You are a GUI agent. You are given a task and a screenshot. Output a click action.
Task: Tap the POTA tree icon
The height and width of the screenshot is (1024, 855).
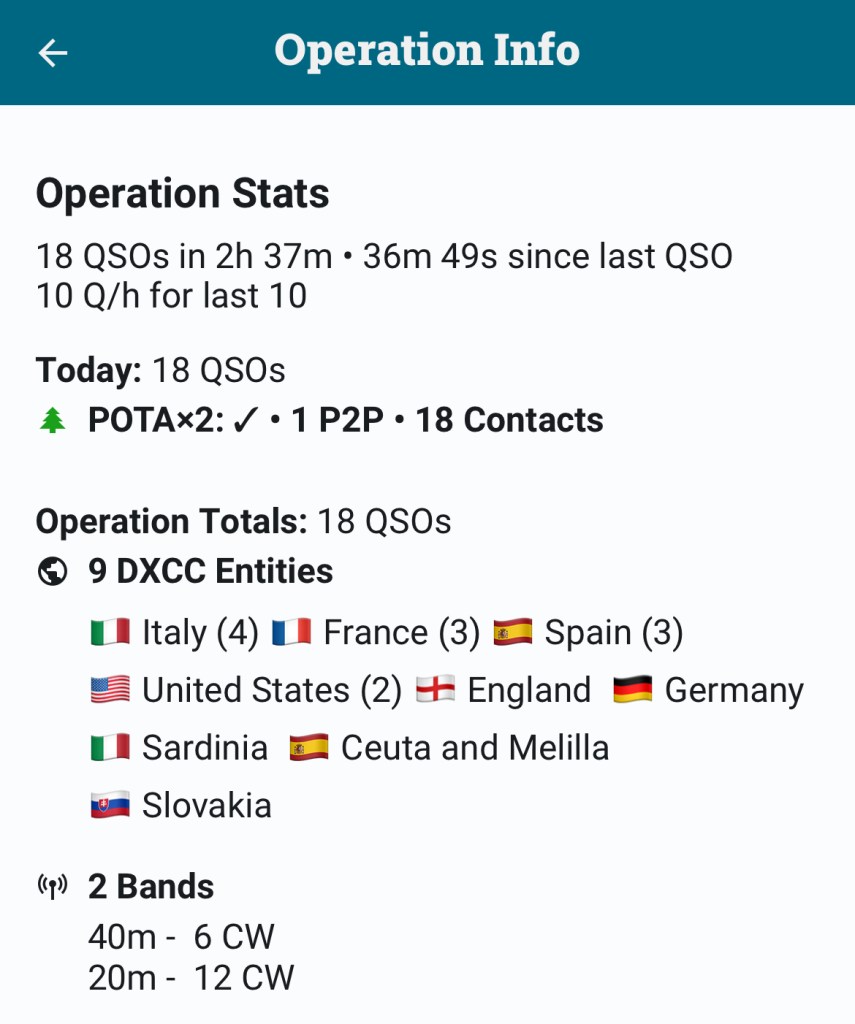pos(52,421)
